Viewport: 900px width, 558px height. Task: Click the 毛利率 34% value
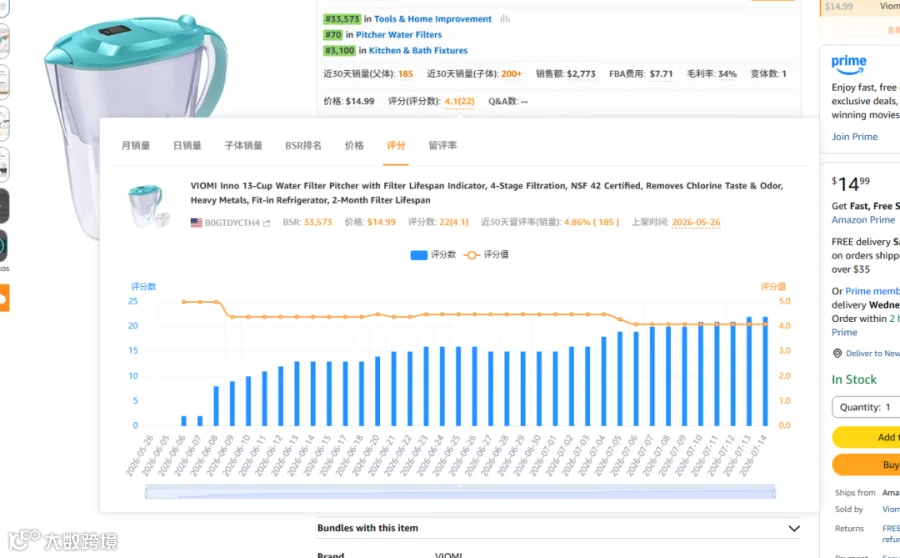(727, 74)
